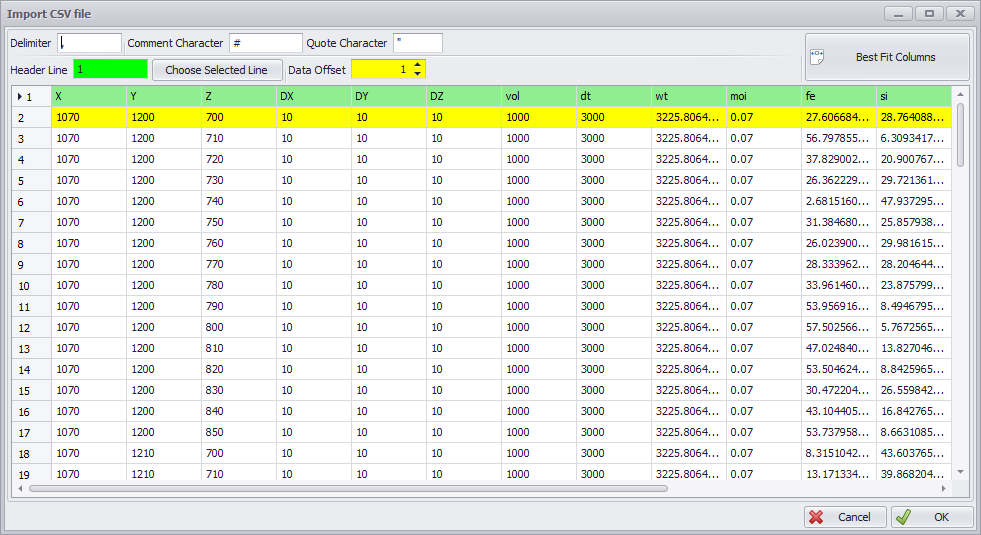981x535 pixels.
Task: Confirm import with the OK button
Action: [x=932, y=517]
